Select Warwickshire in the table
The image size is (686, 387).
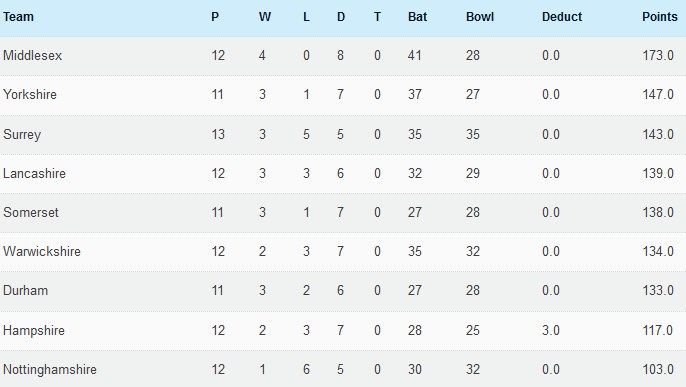pyautogui.click(x=42, y=251)
